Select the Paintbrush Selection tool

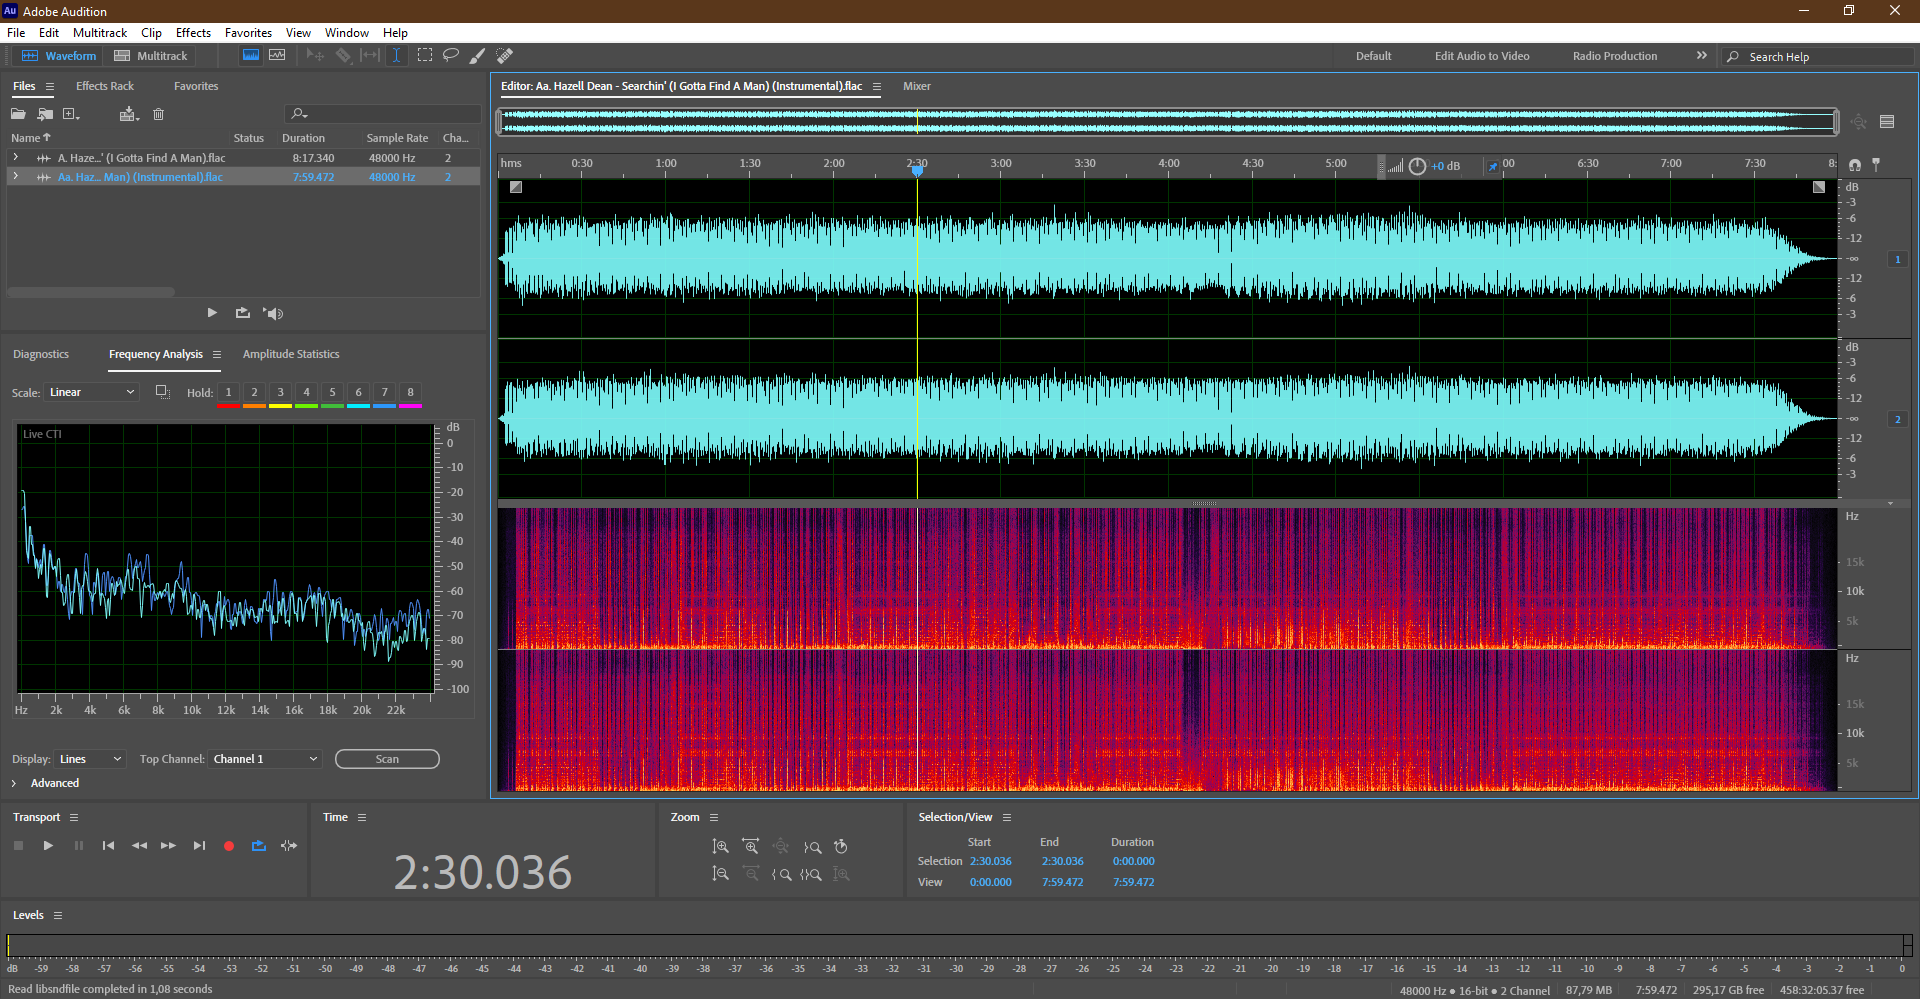coord(478,56)
